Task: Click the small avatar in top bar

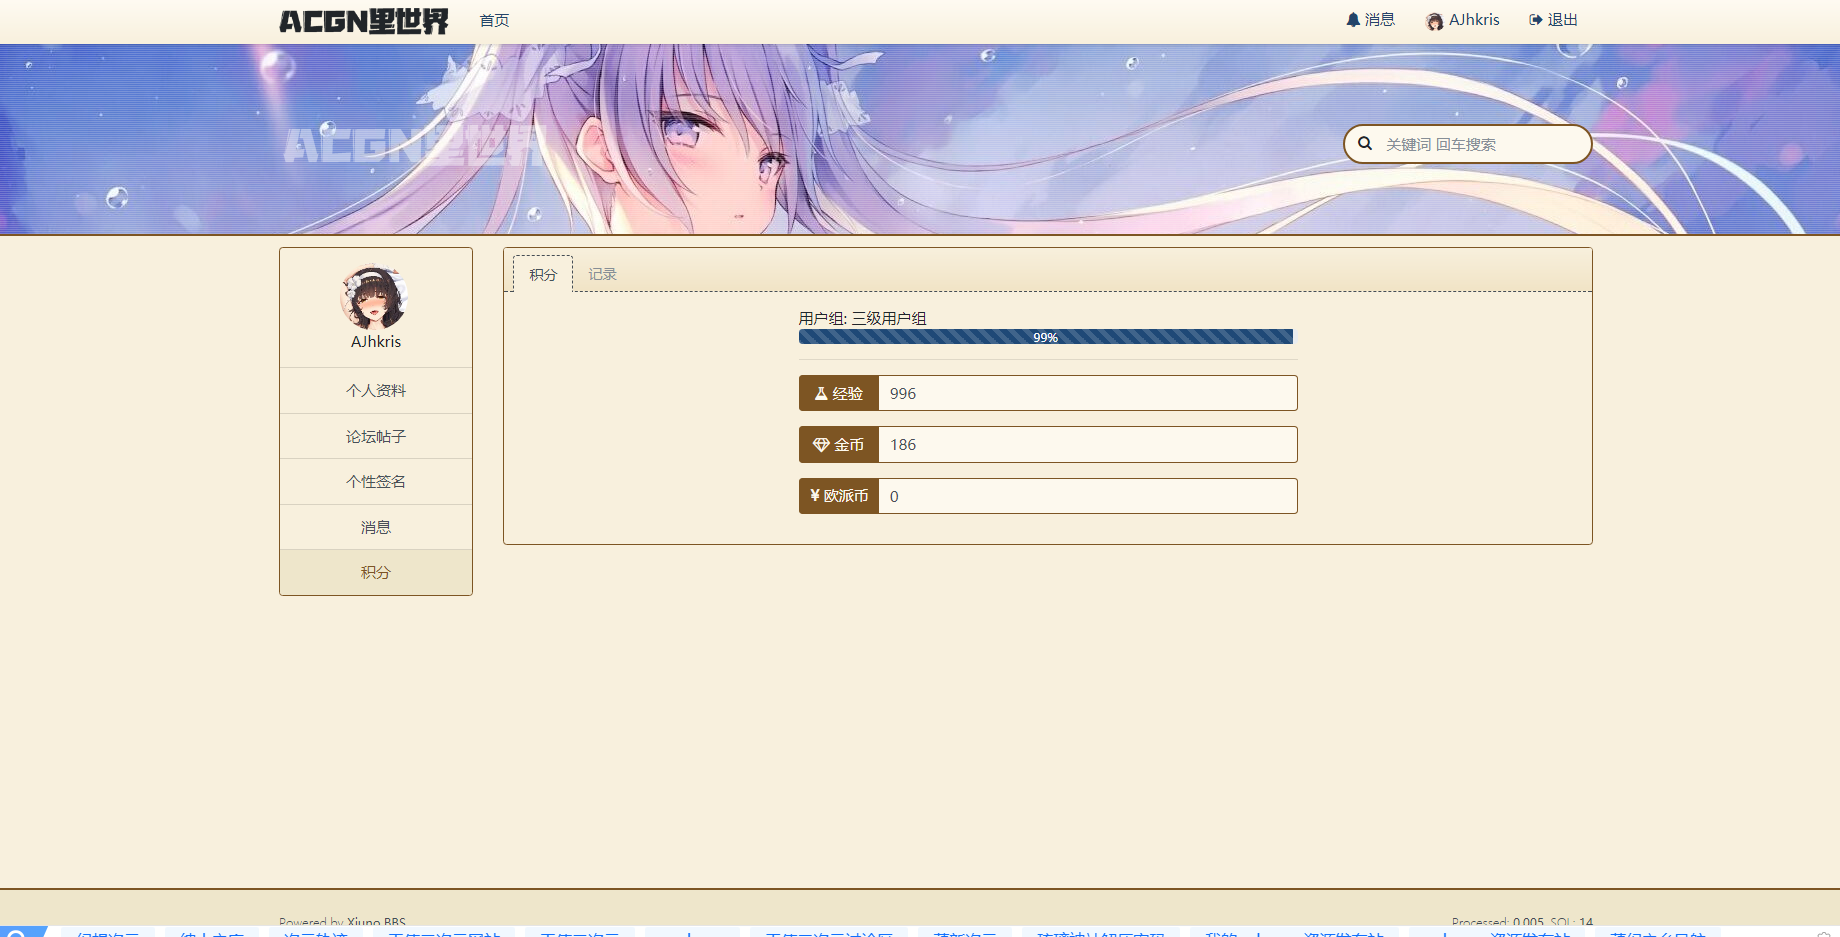Action: pos(1435,21)
